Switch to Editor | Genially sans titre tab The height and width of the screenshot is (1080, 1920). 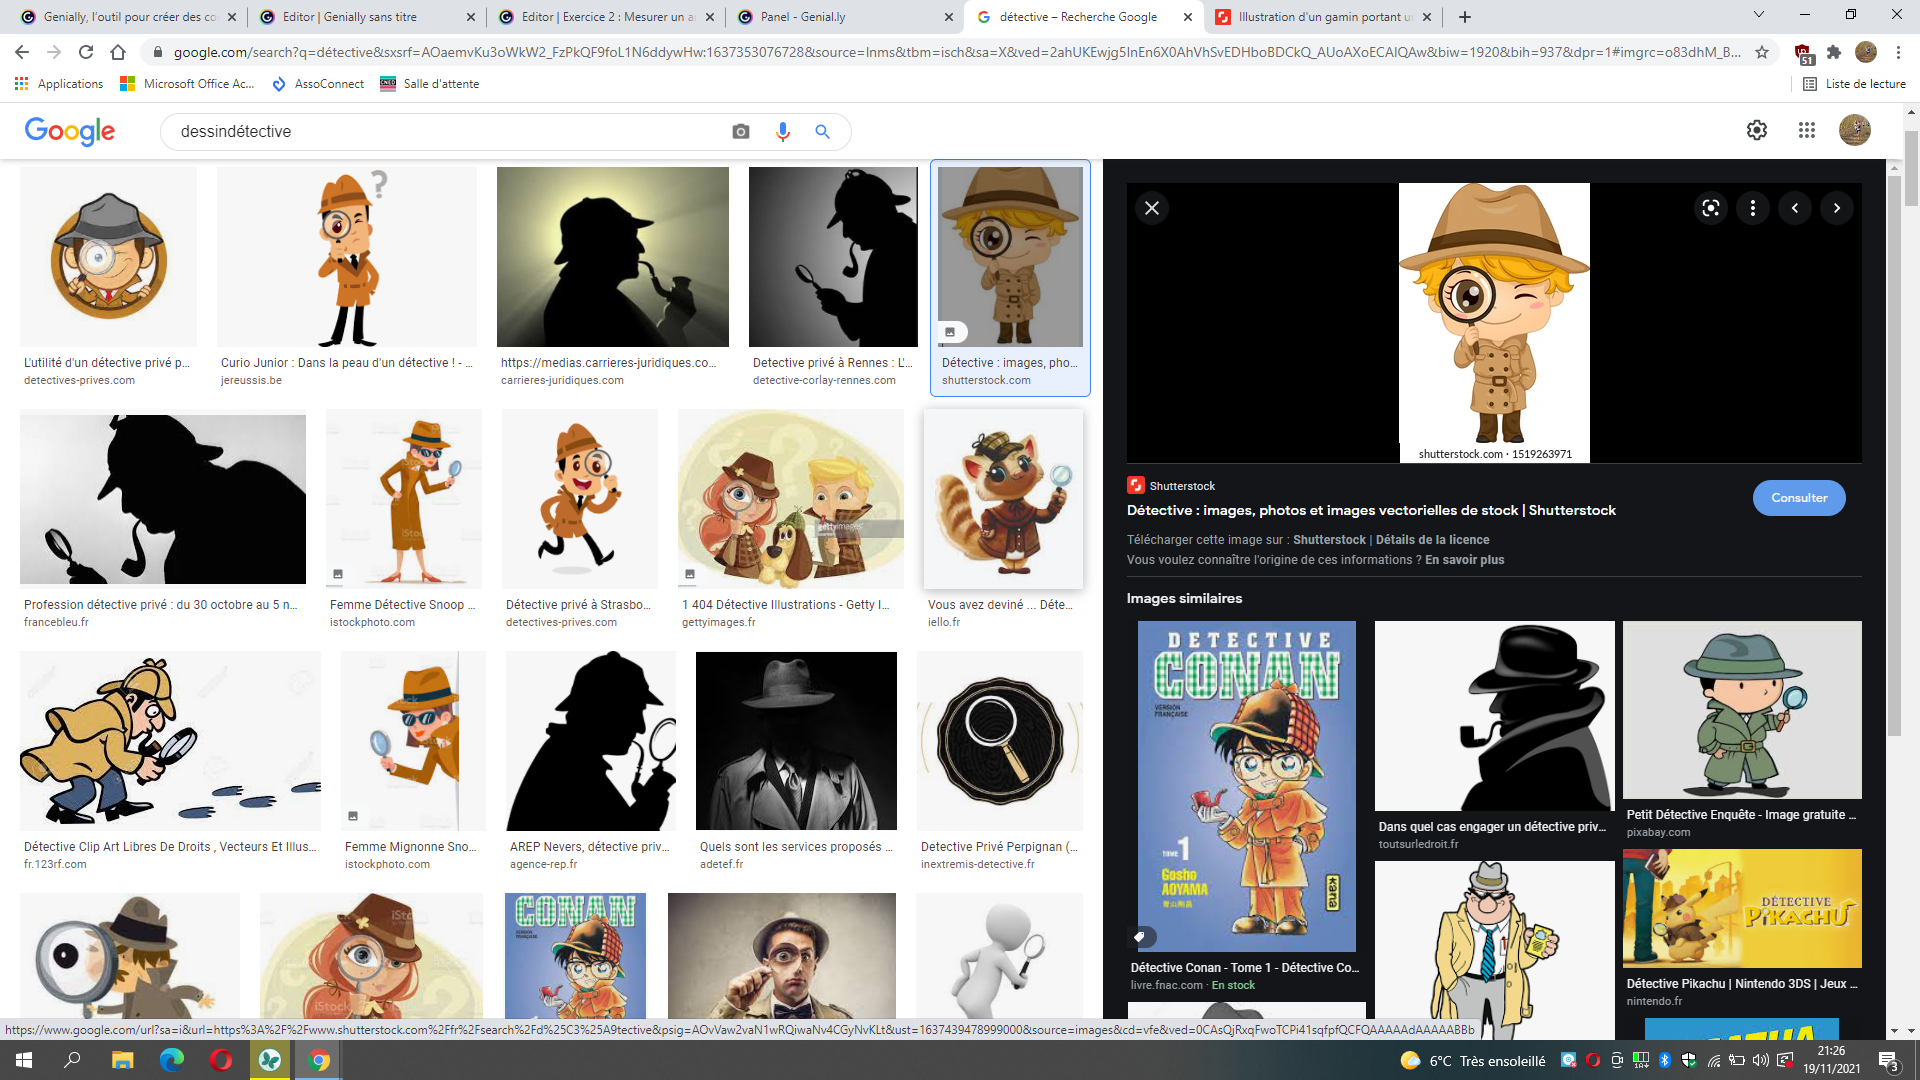(367, 17)
